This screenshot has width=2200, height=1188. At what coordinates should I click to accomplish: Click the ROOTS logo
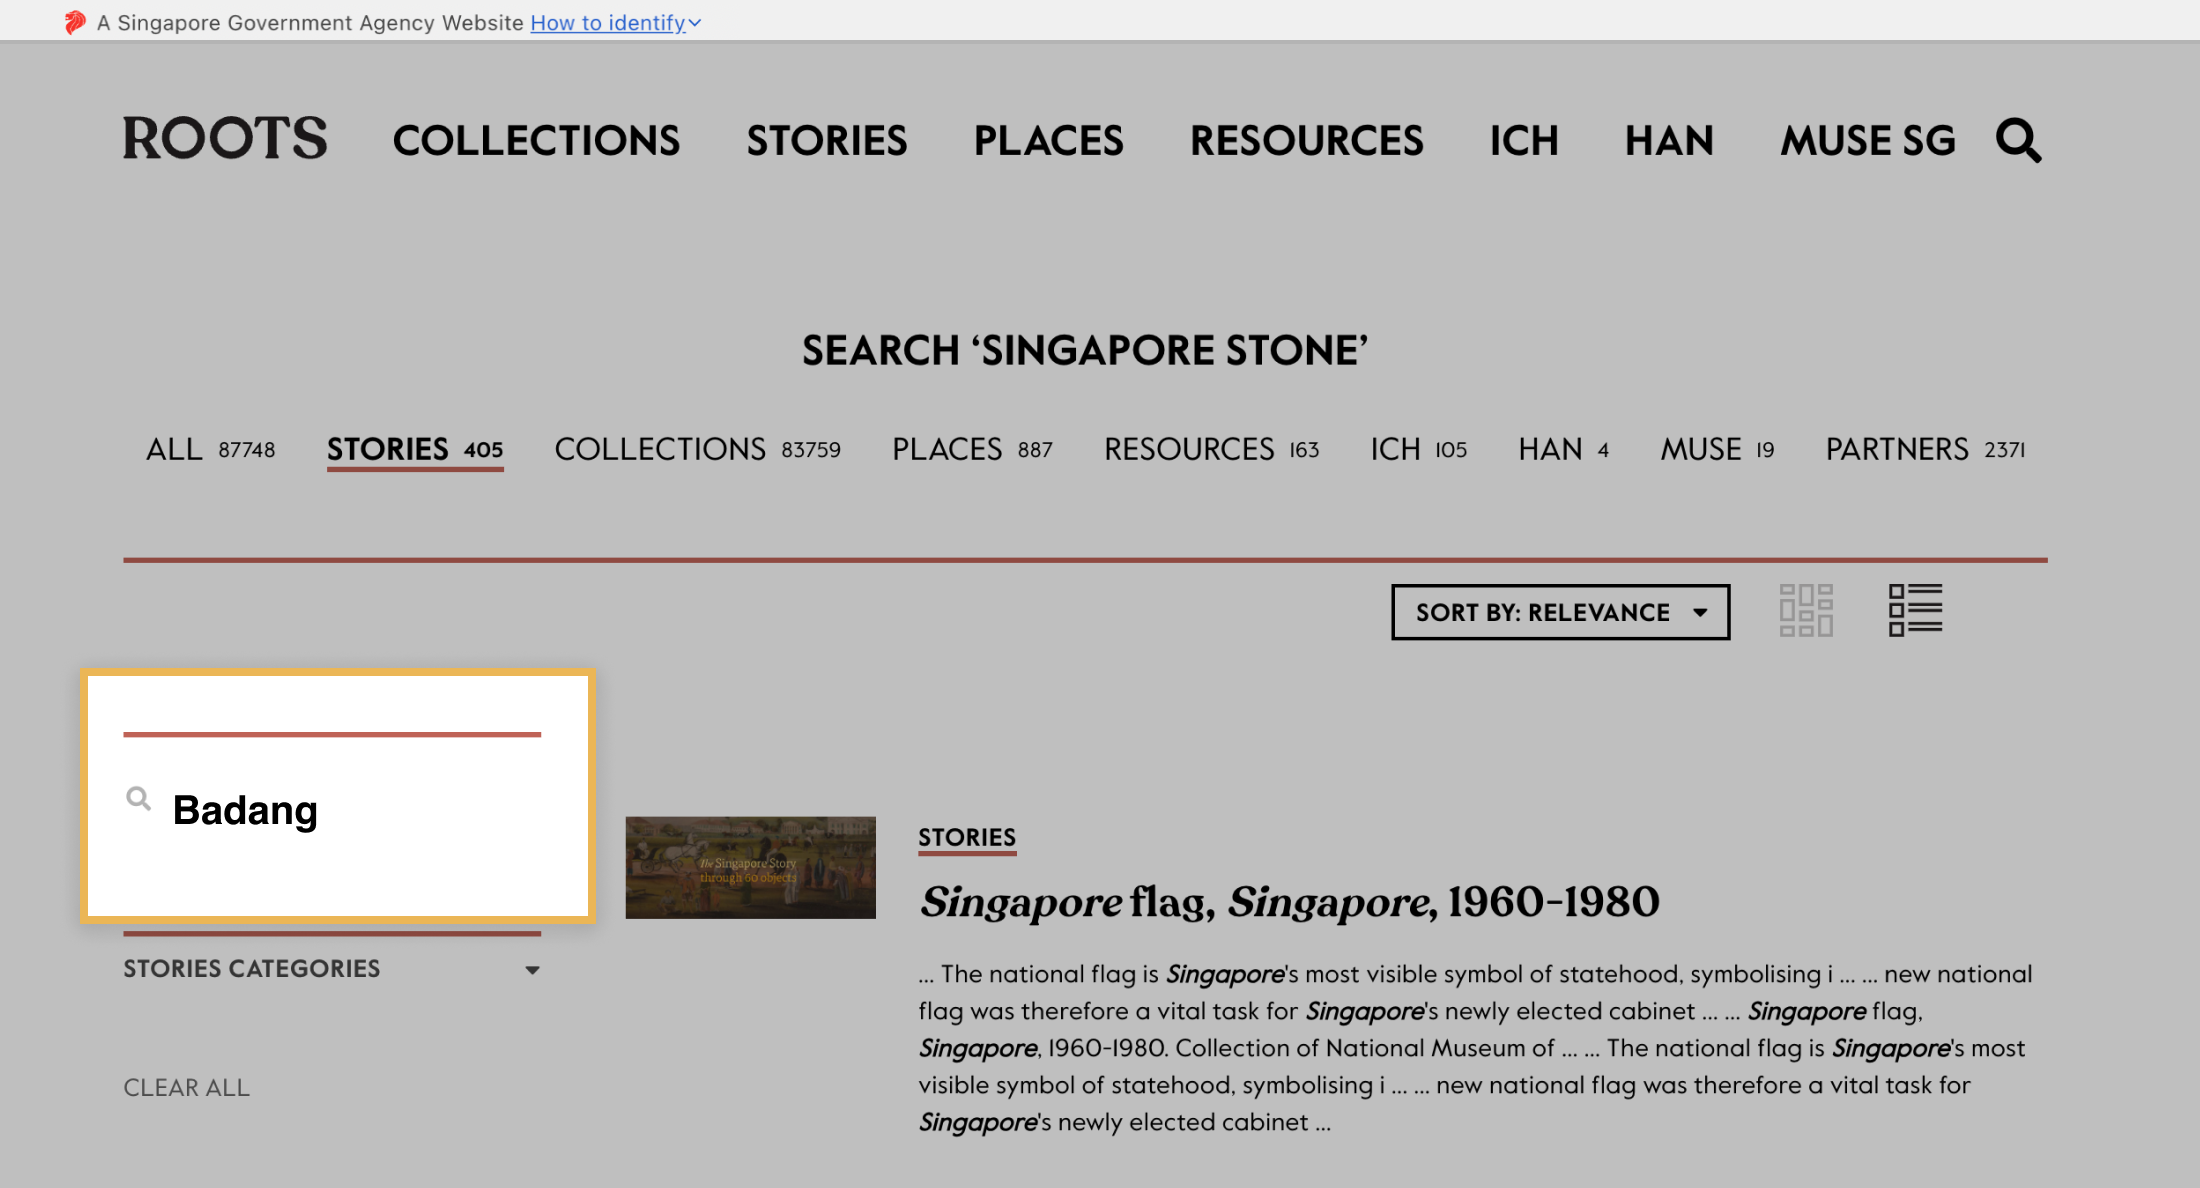(225, 138)
